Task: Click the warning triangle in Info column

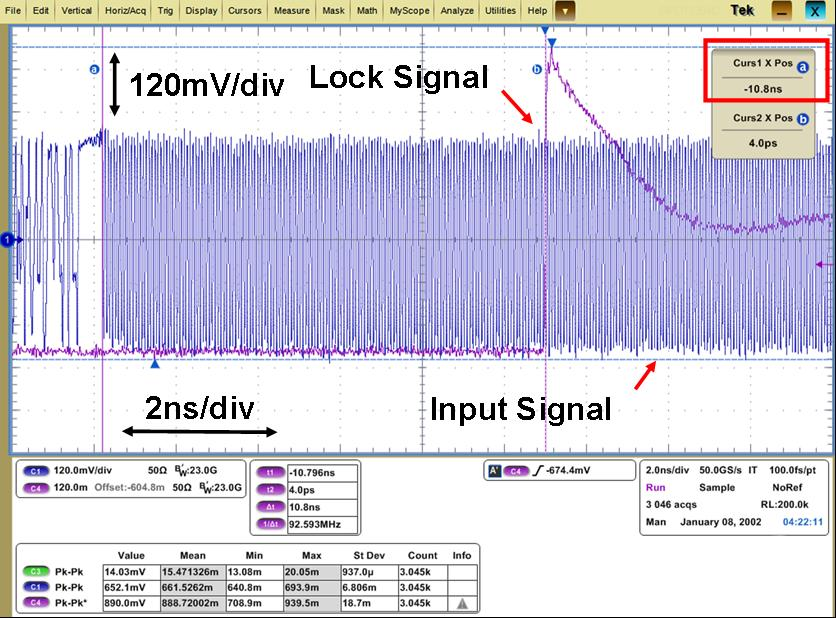Action: coord(461,604)
